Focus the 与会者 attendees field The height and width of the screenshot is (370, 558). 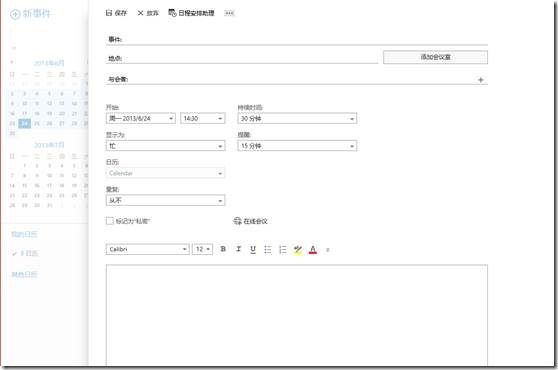click(x=296, y=79)
